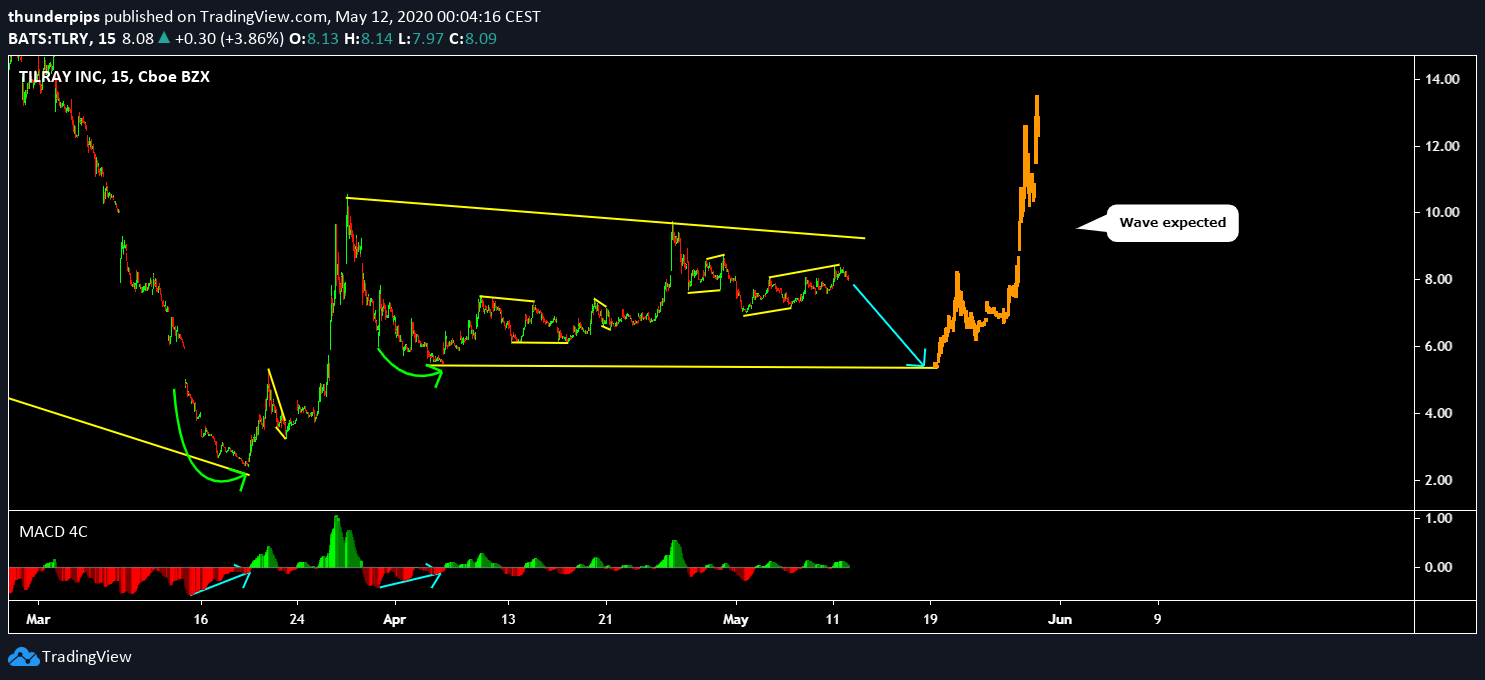1485x680 pixels.
Task: Click the 21 label on the date axis
Action: 605,619
